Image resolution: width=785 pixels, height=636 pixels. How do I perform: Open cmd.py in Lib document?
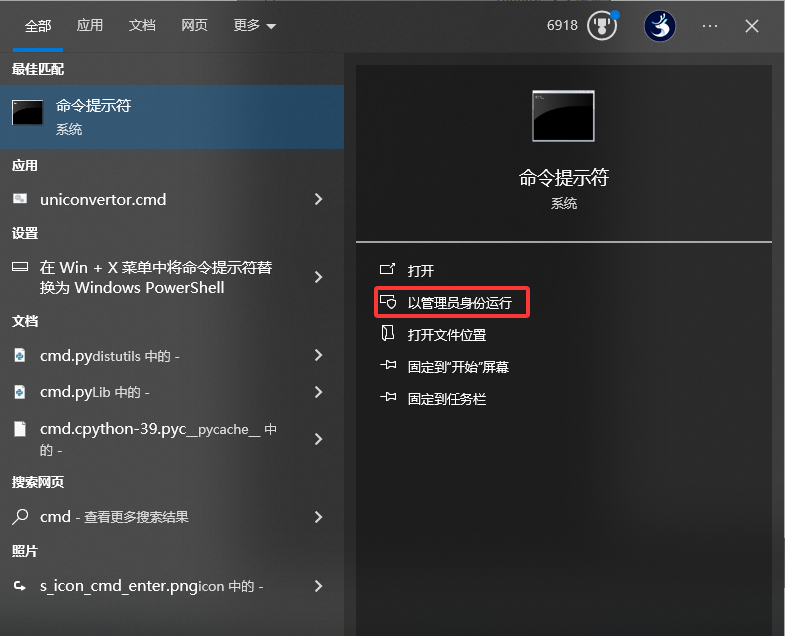click(172, 392)
